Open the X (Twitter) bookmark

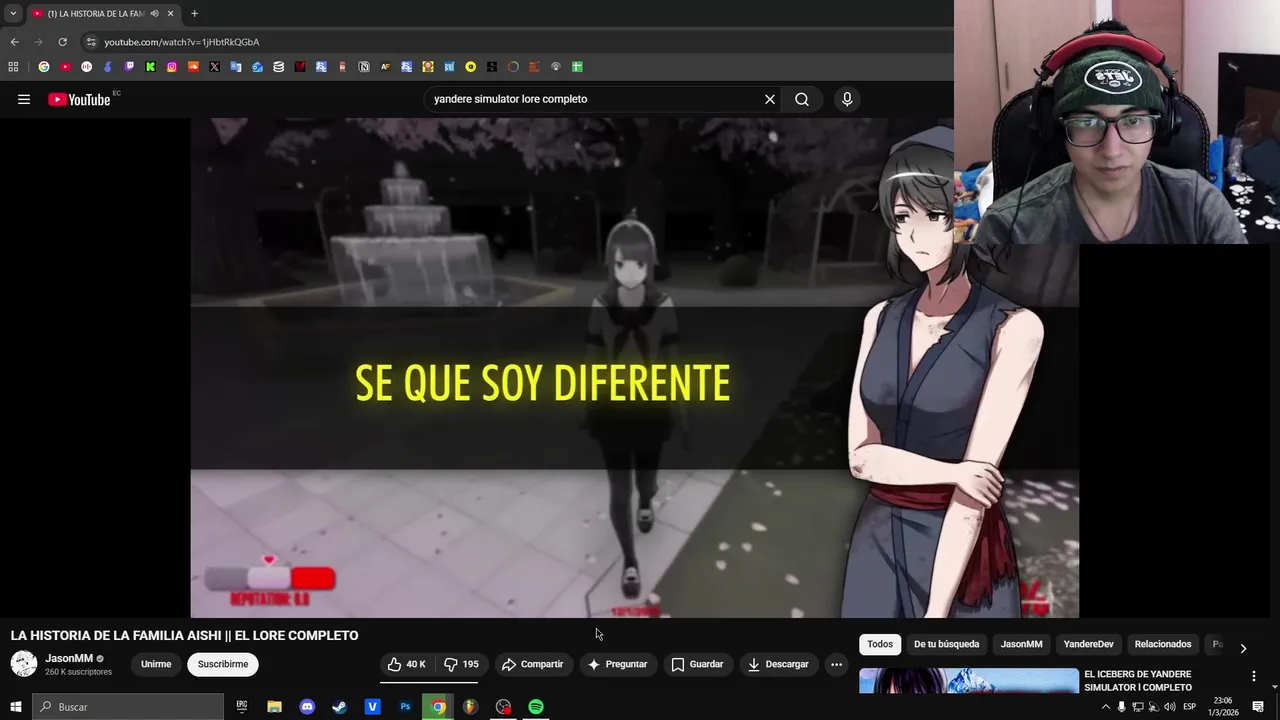tap(214, 67)
